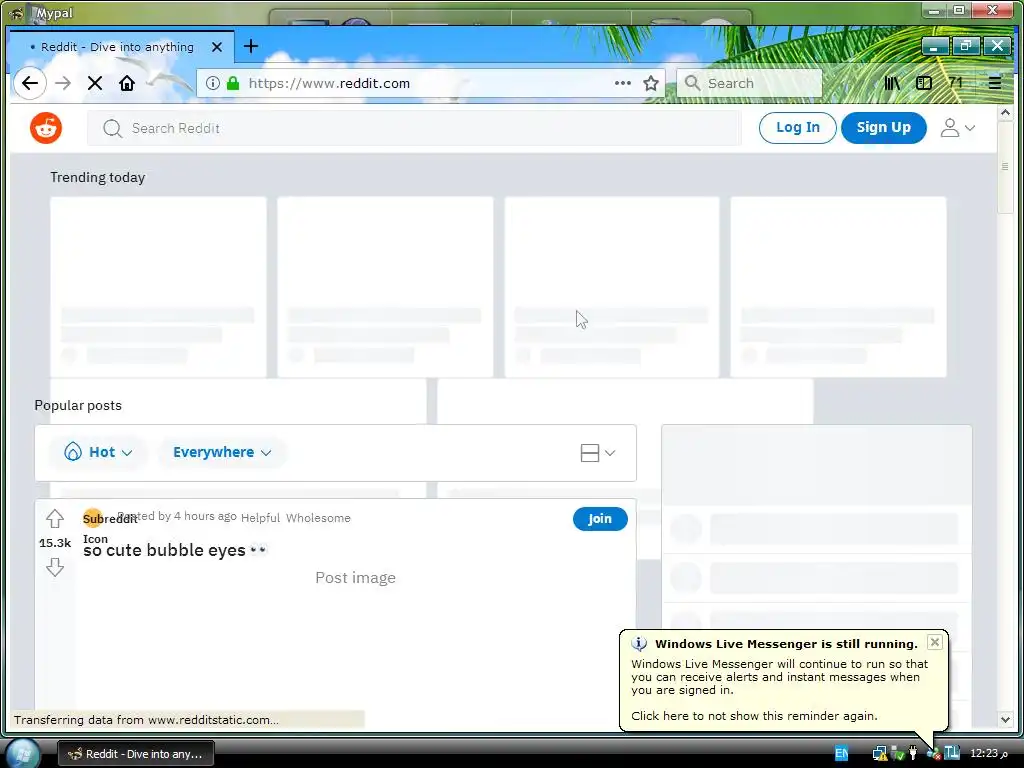Click the subreddit icon on the post
This screenshot has height=768, width=1024.
(93, 519)
